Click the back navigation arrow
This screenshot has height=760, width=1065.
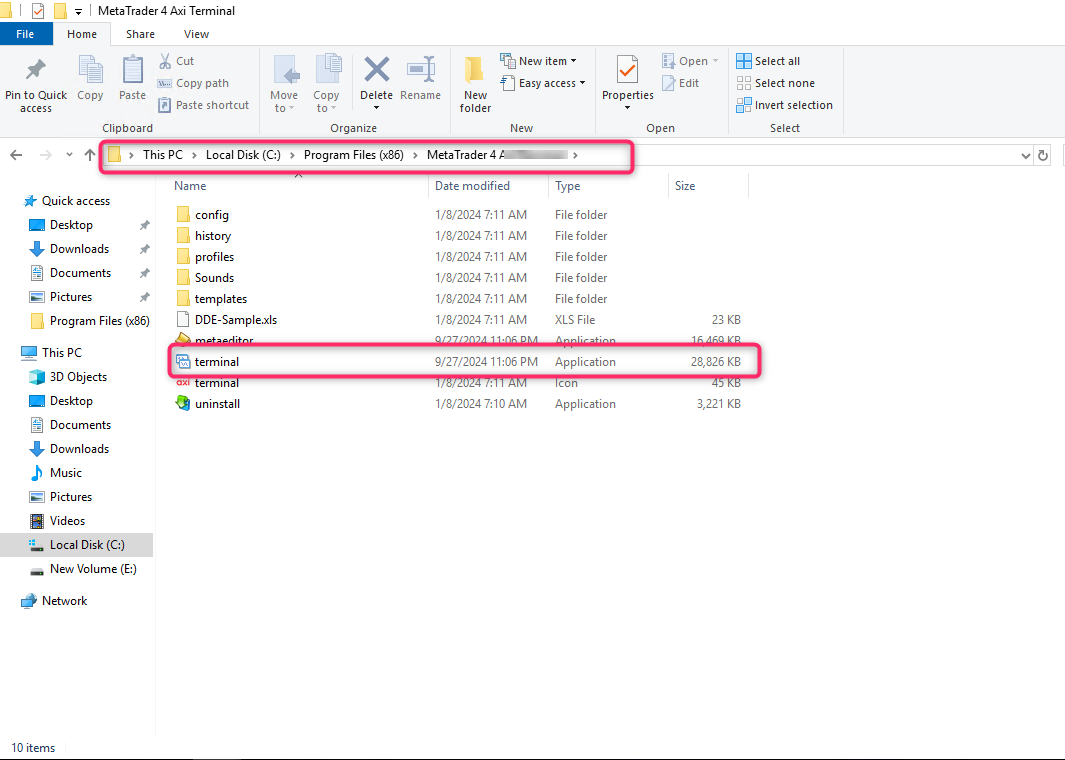pos(16,155)
